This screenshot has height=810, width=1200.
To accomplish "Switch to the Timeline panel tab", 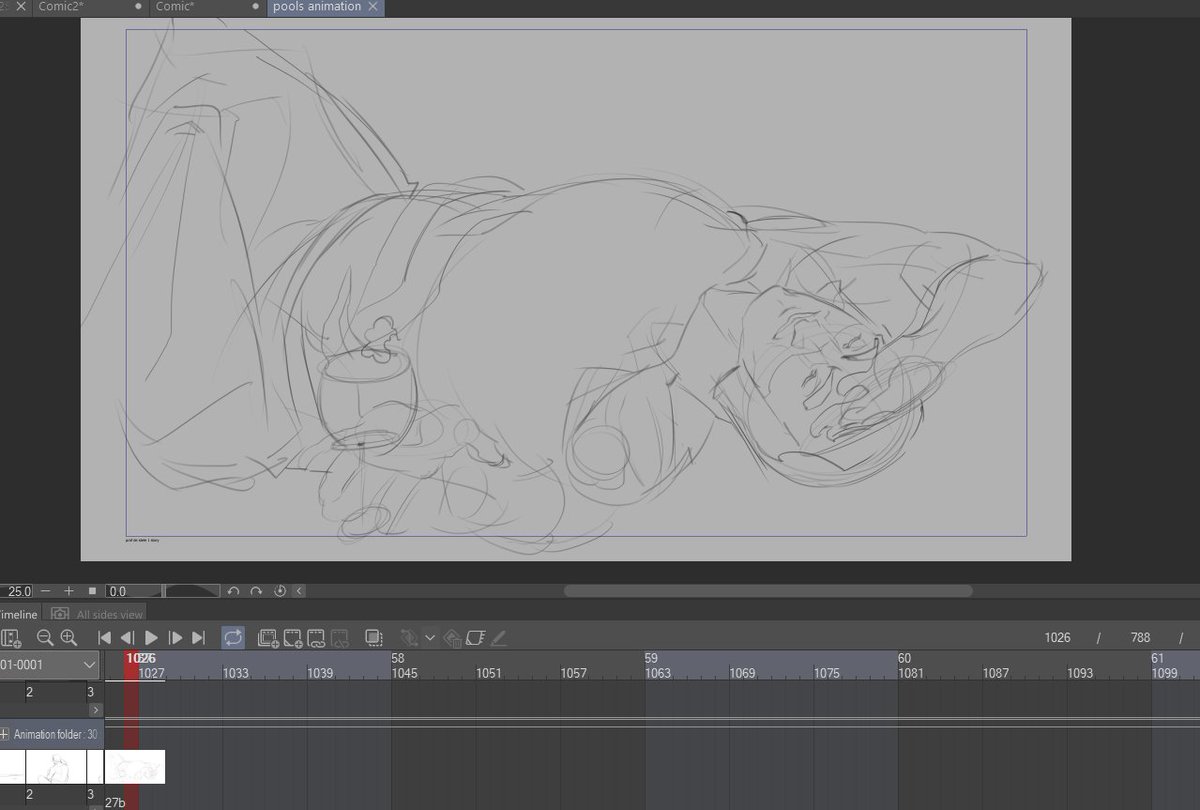I will click(19, 614).
